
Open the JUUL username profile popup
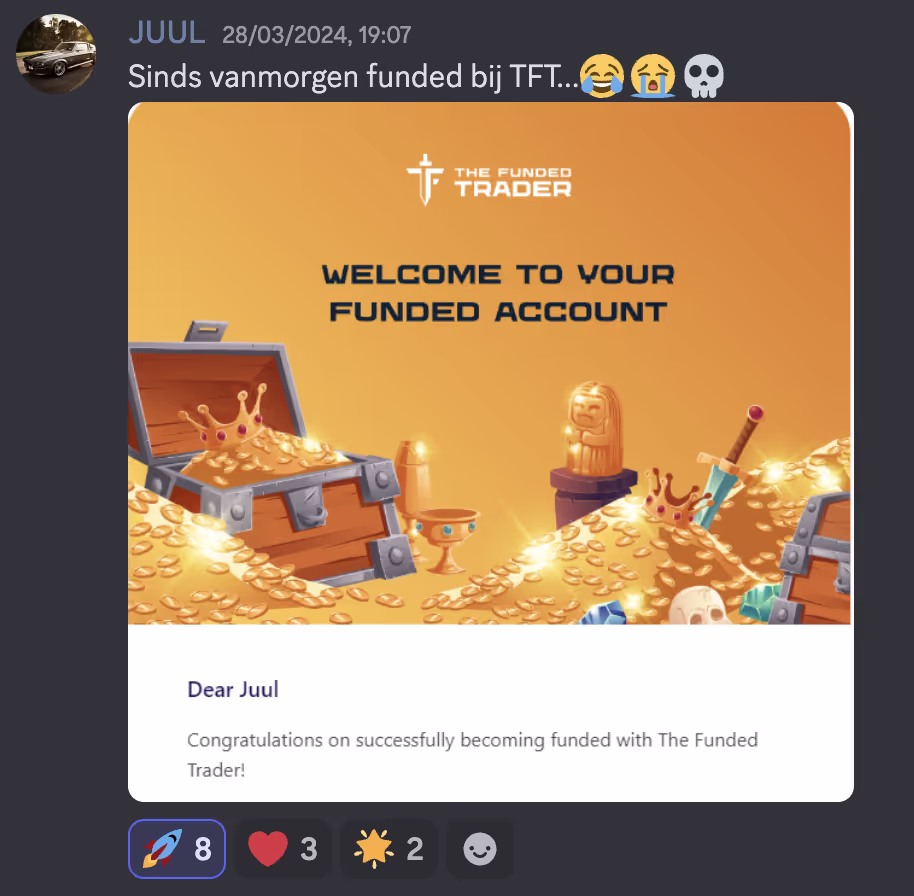pos(167,33)
